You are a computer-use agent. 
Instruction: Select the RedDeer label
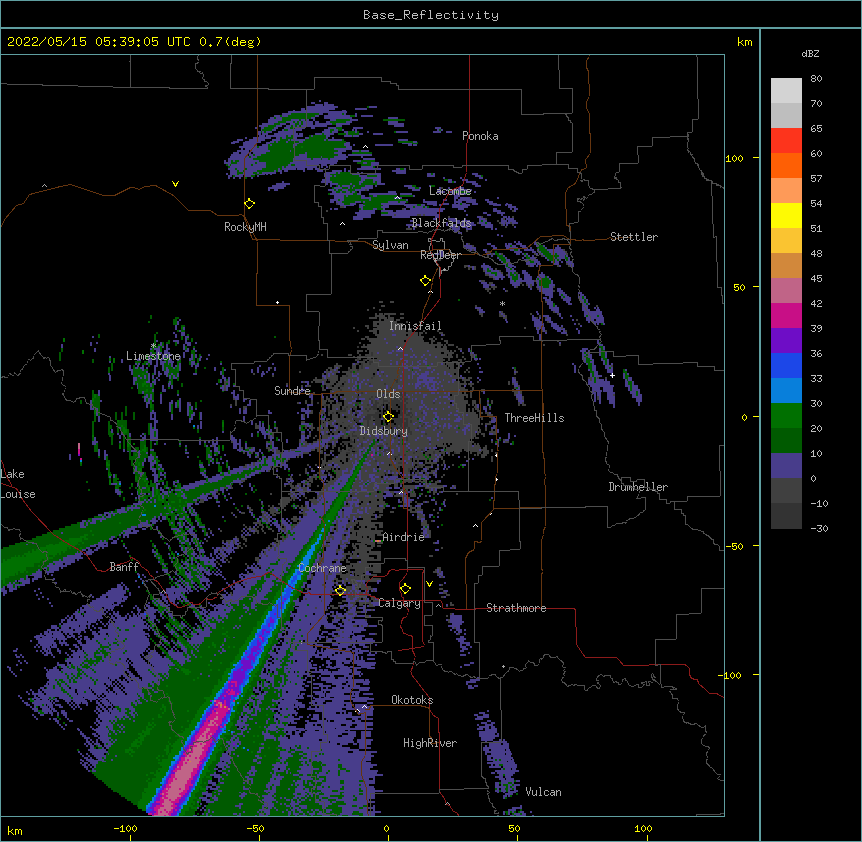click(x=440, y=255)
